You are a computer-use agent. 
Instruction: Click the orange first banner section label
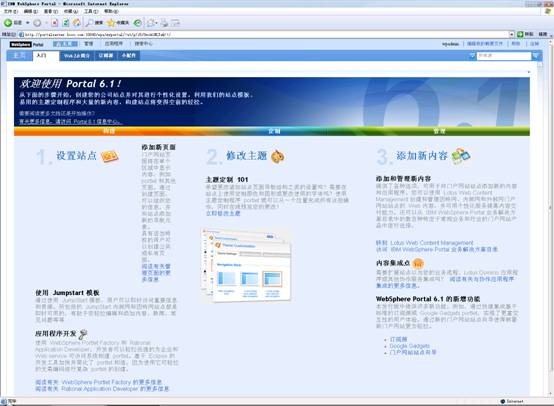coord(109,131)
